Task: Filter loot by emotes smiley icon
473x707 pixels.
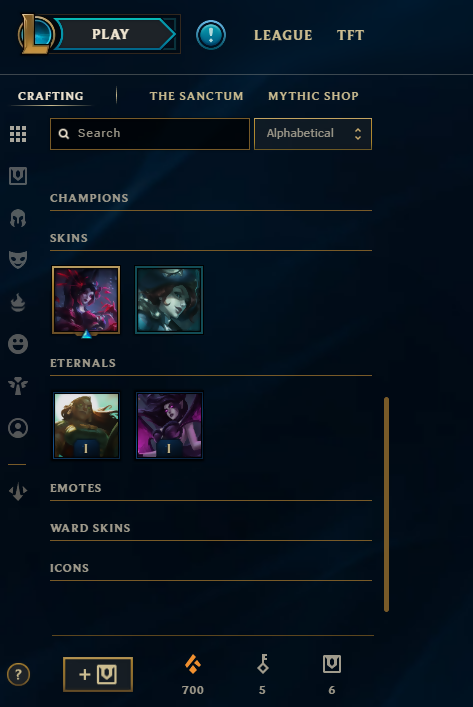Action: point(18,344)
